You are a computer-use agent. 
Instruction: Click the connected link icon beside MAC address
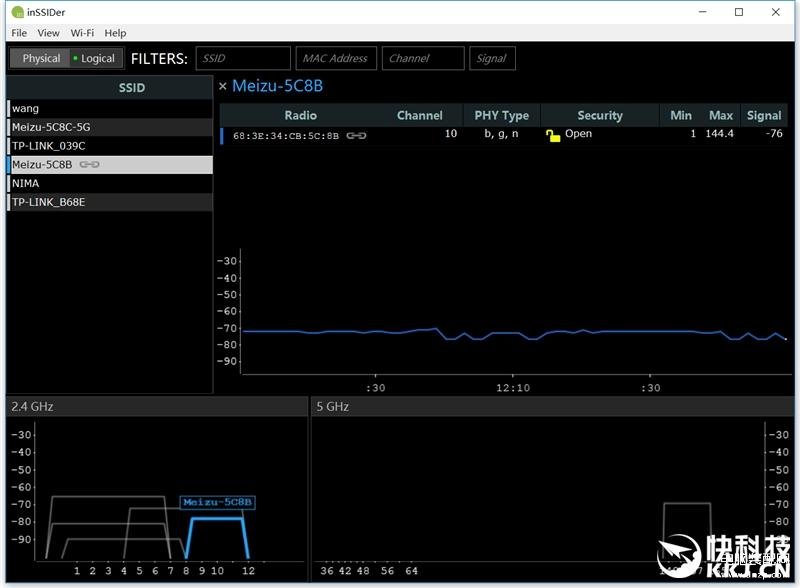(356, 136)
